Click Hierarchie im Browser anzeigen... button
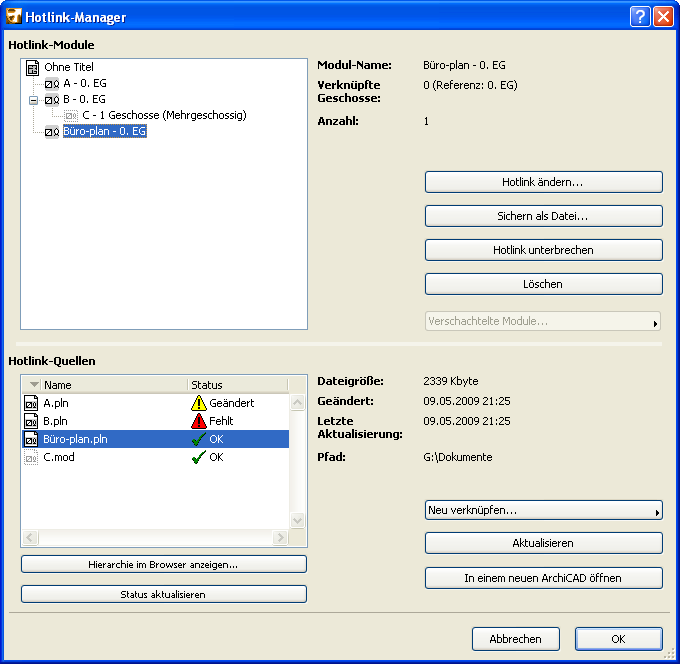Viewport: 680px width, 664px height. tap(163, 564)
